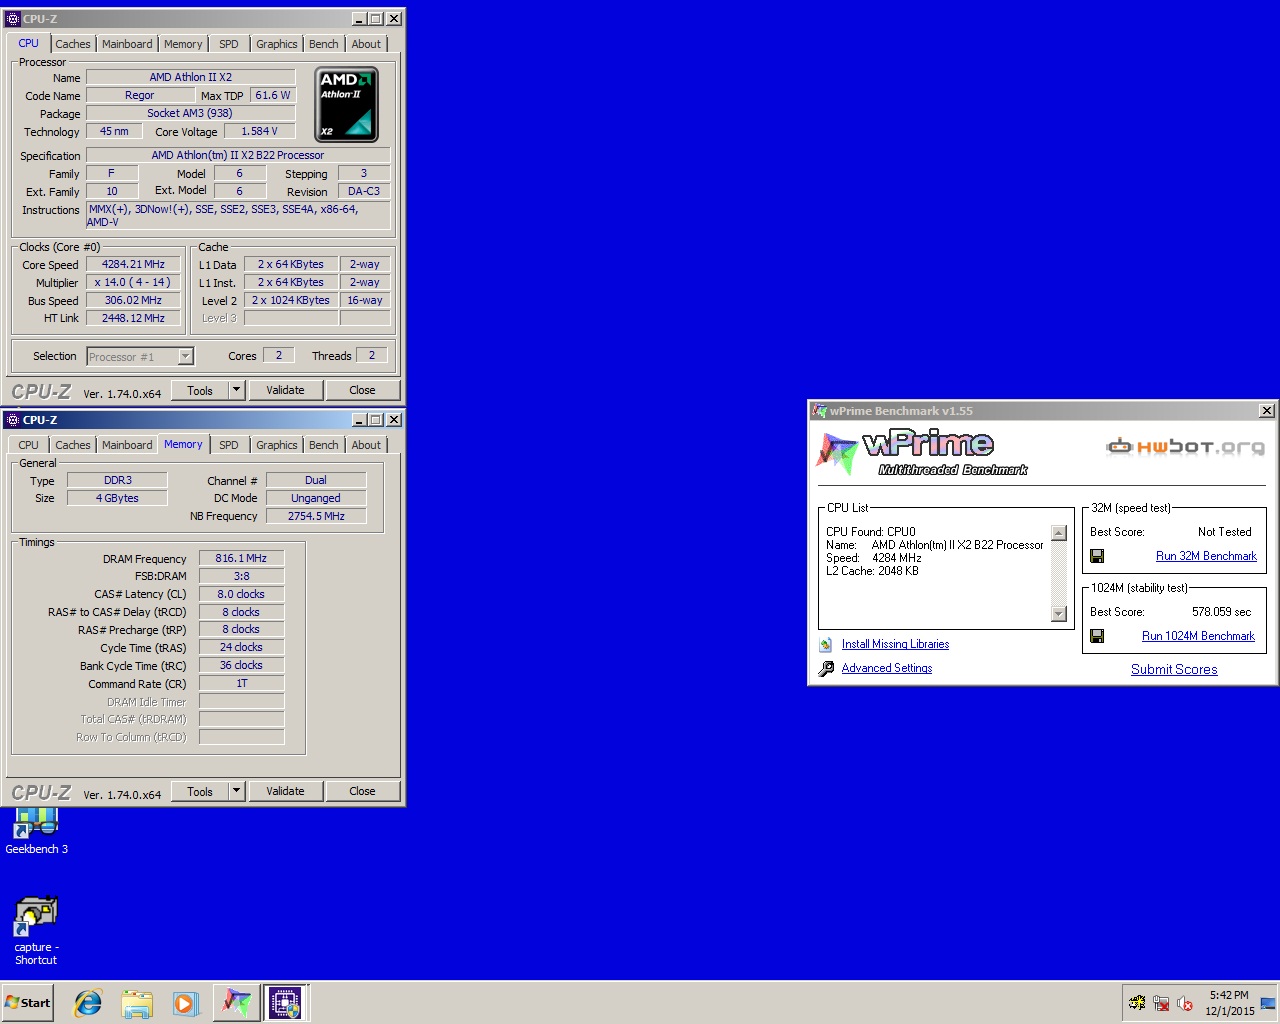Click Validate in bottom CPU-Z window
Viewport: 1280px width, 1024px height.
pos(285,791)
